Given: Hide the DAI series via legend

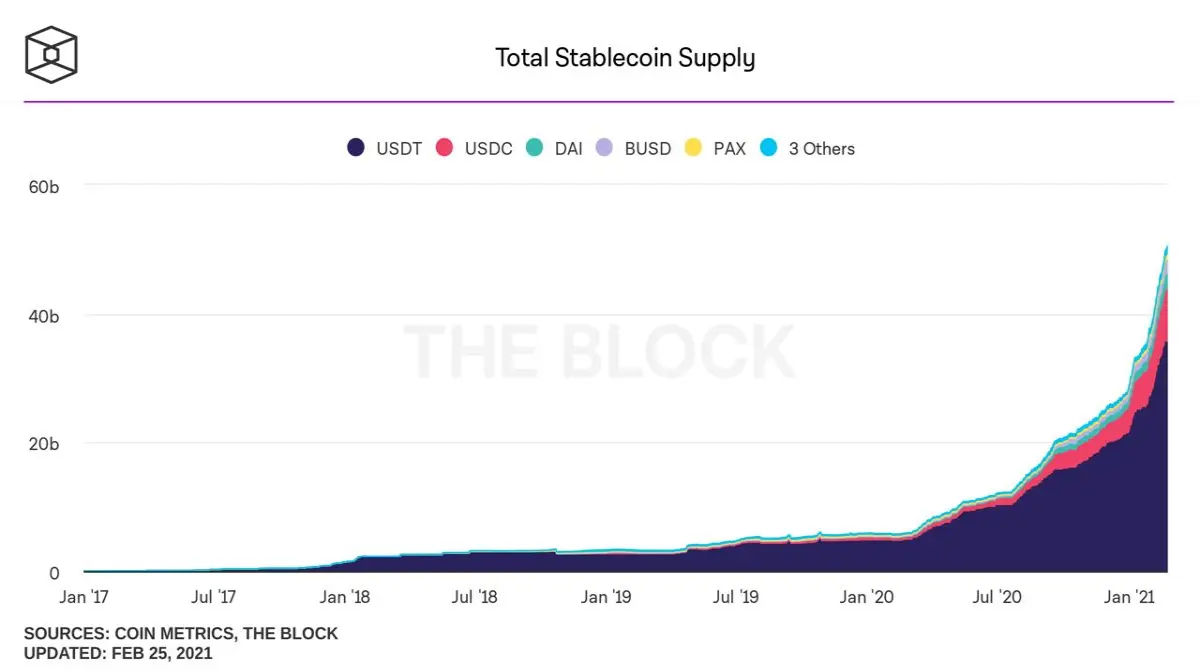Looking at the screenshot, I should [554, 148].
